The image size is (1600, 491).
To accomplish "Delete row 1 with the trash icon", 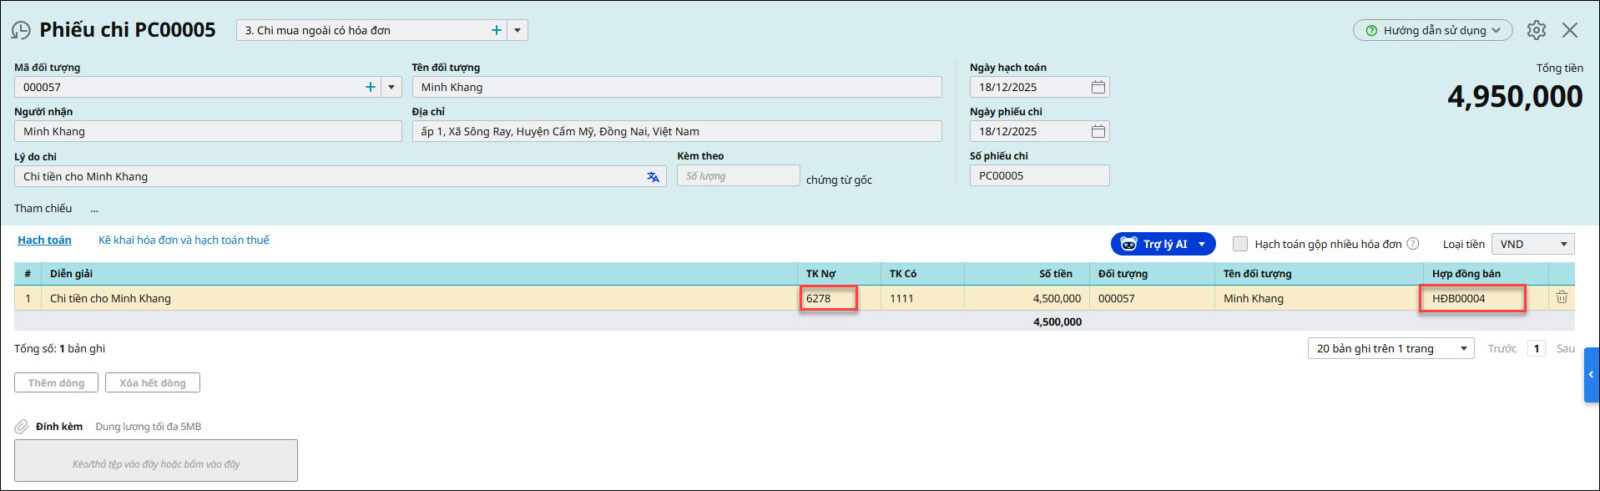I will (x=1561, y=298).
